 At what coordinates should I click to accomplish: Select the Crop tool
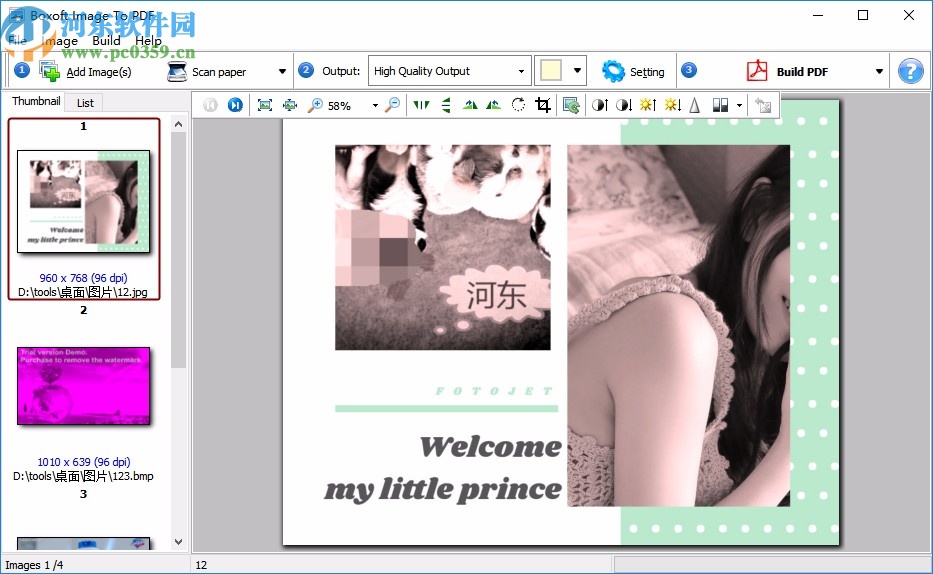point(542,105)
